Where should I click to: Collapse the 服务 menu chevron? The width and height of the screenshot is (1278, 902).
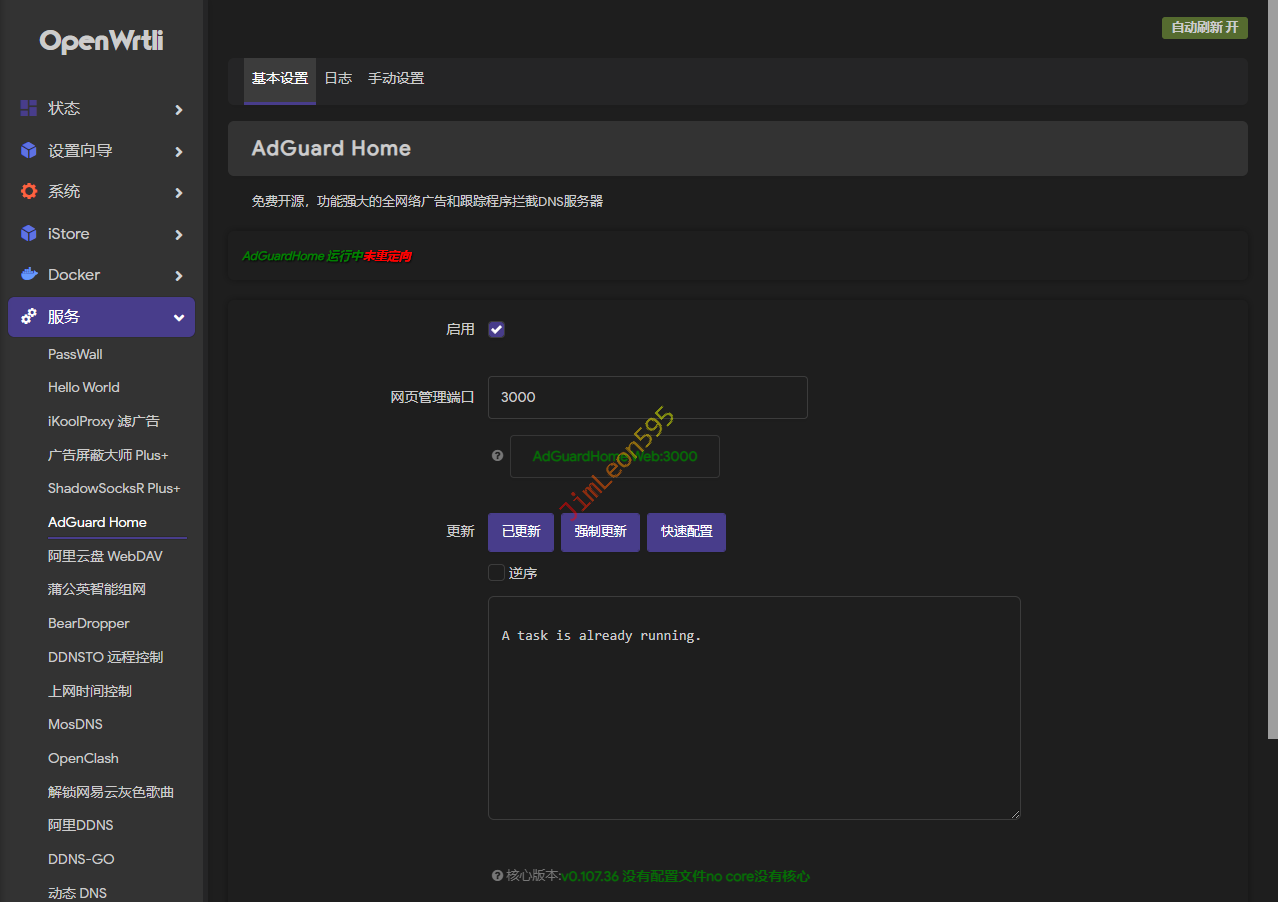click(x=179, y=317)
